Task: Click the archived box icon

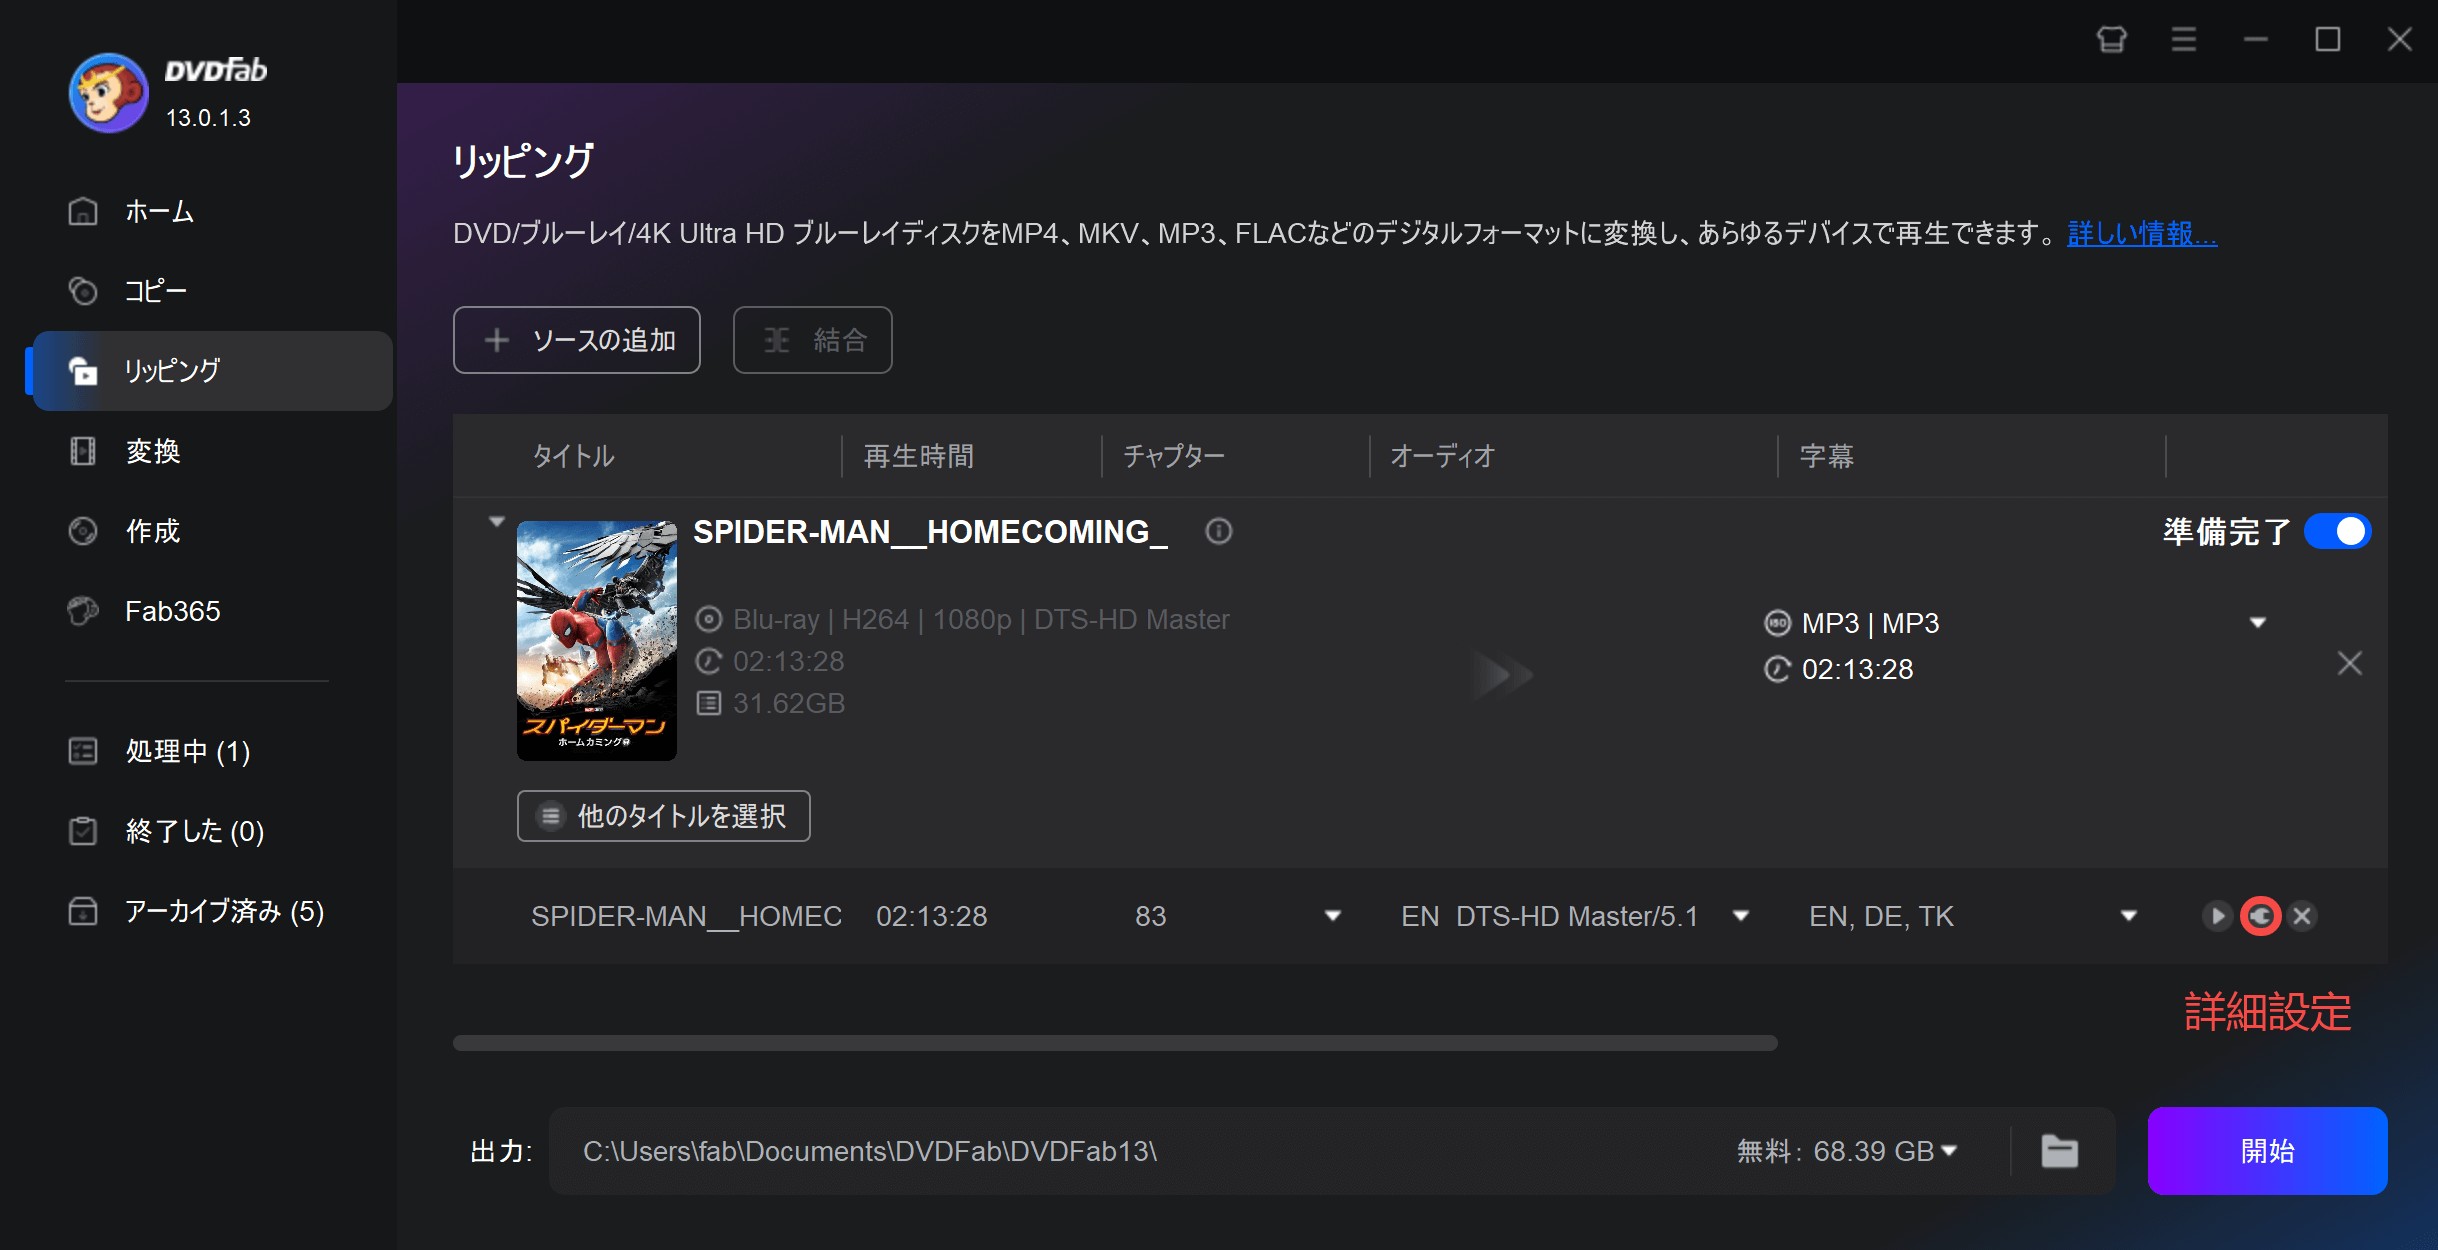Action: [x=83, y=911]
